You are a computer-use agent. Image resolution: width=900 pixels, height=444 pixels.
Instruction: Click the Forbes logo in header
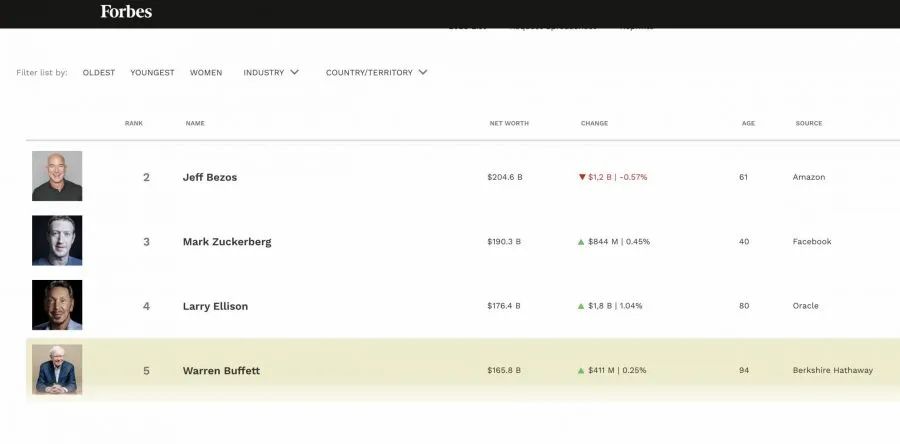click(126, 12)
